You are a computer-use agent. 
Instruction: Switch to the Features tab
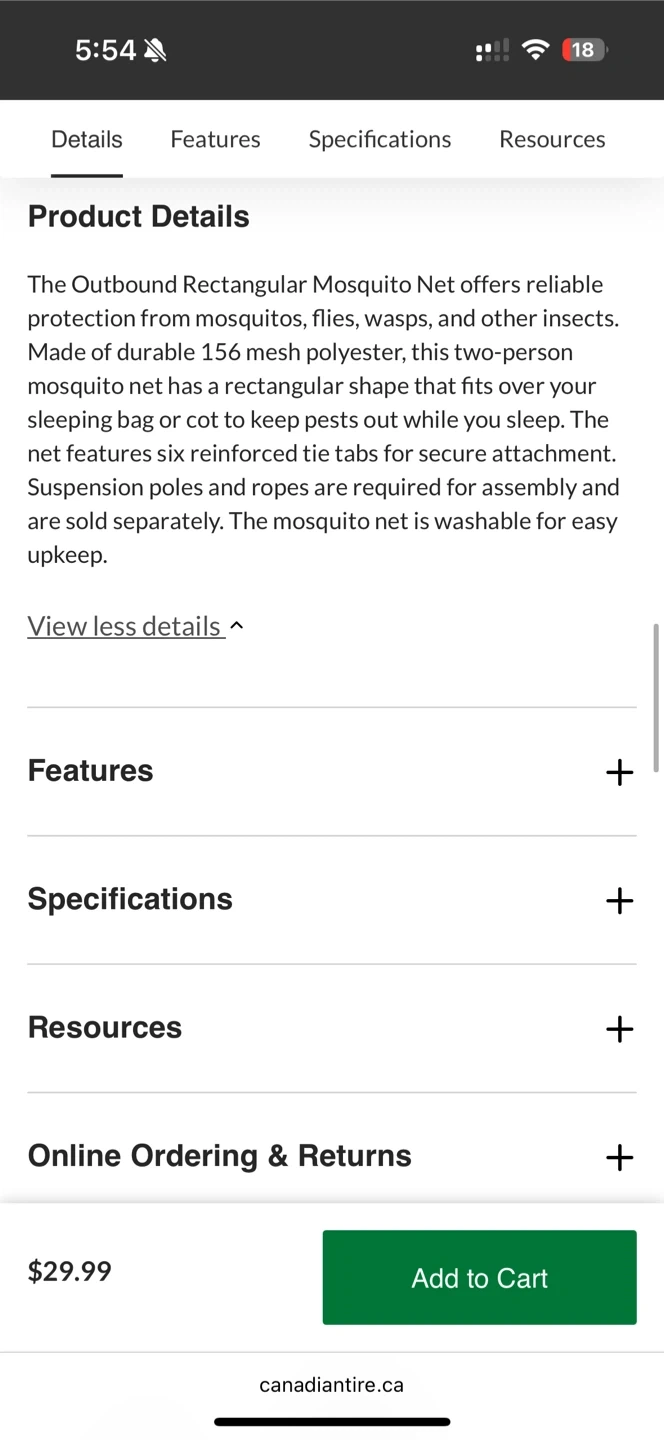[x=215, y=139]
